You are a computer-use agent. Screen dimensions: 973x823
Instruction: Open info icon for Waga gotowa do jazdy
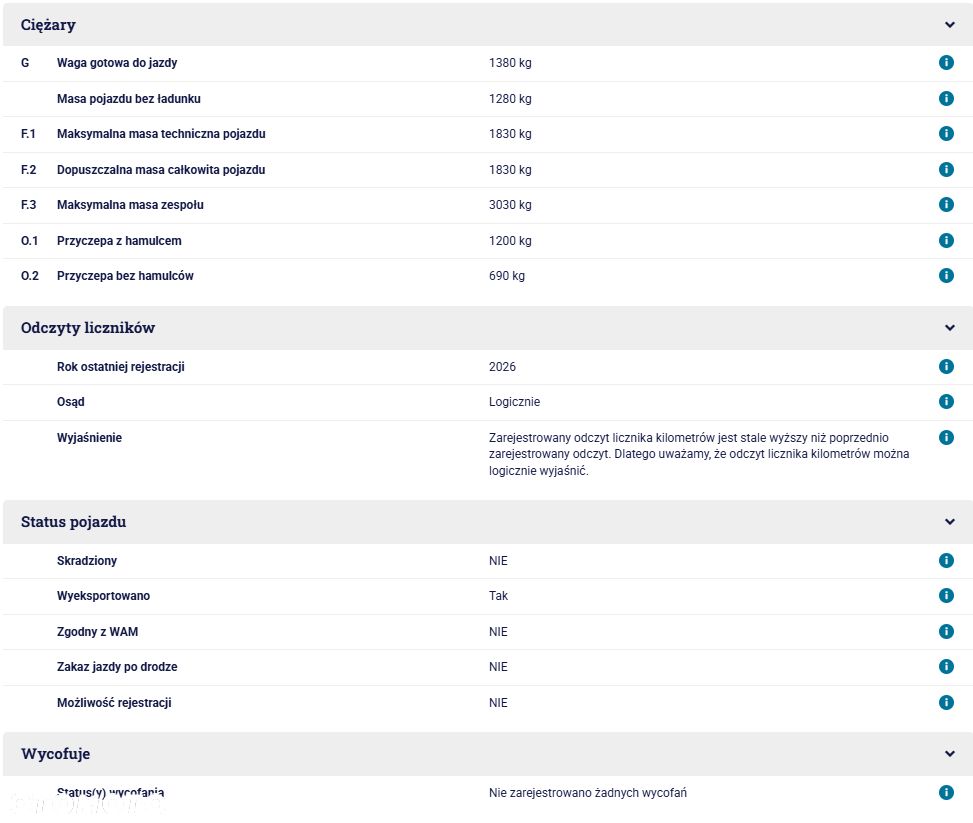946,62
